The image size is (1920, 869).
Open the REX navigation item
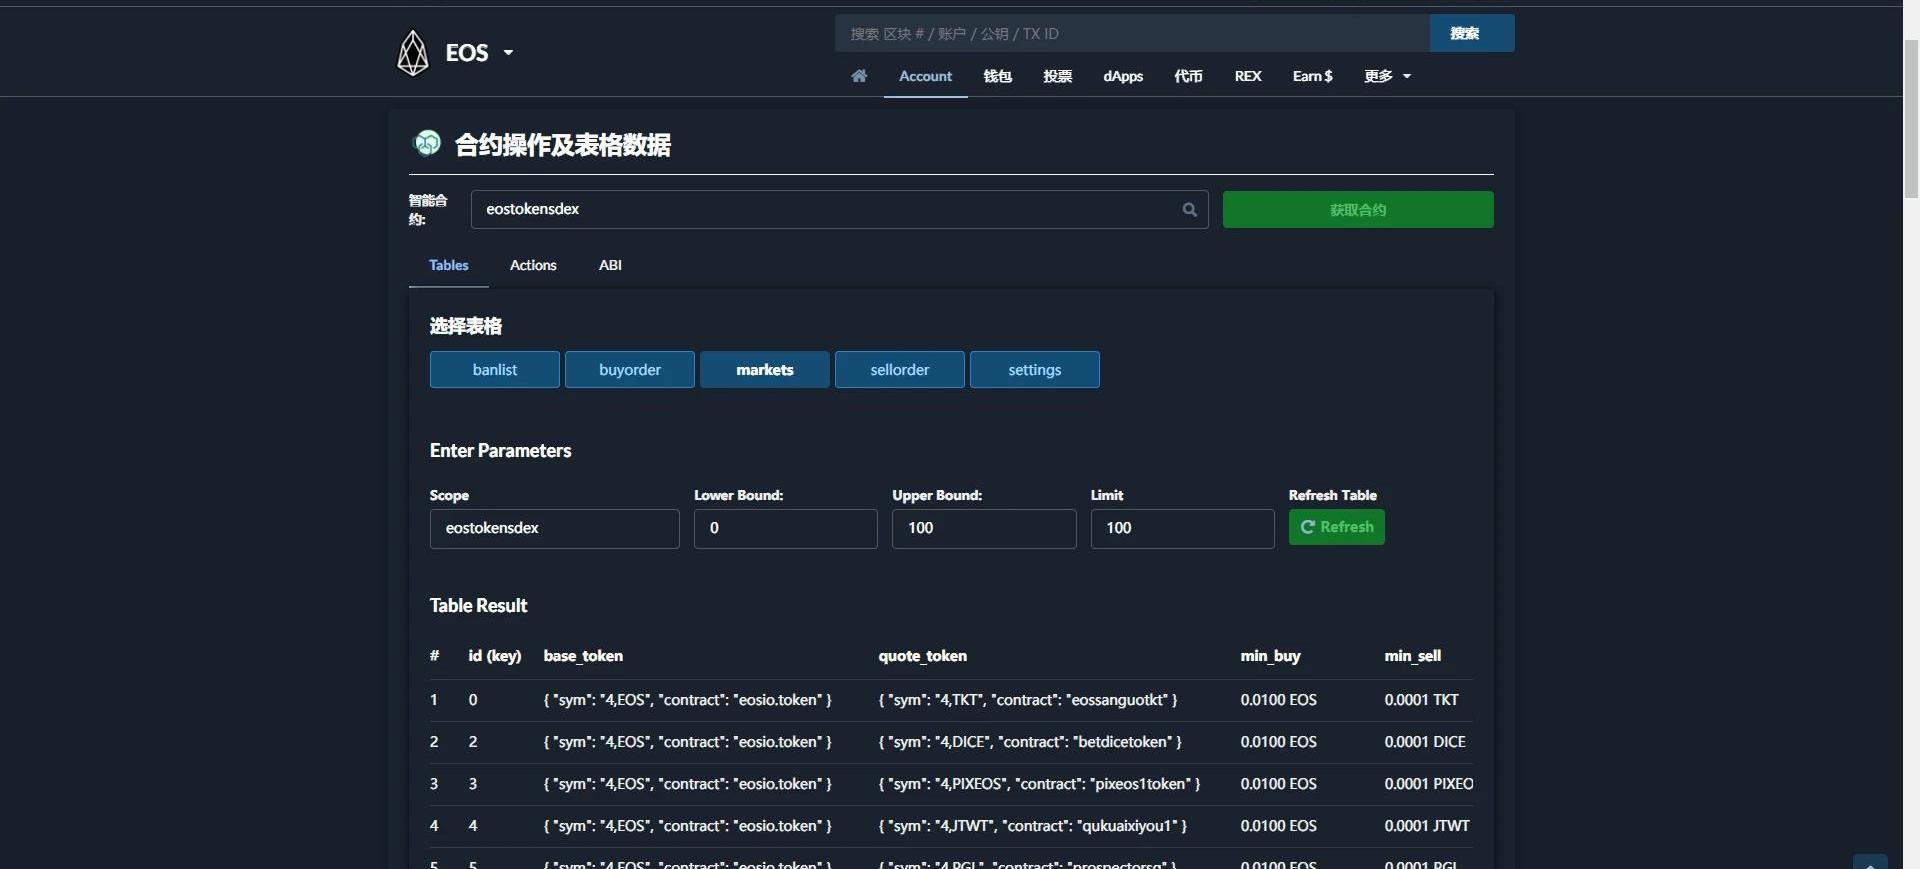point(1247,76)
